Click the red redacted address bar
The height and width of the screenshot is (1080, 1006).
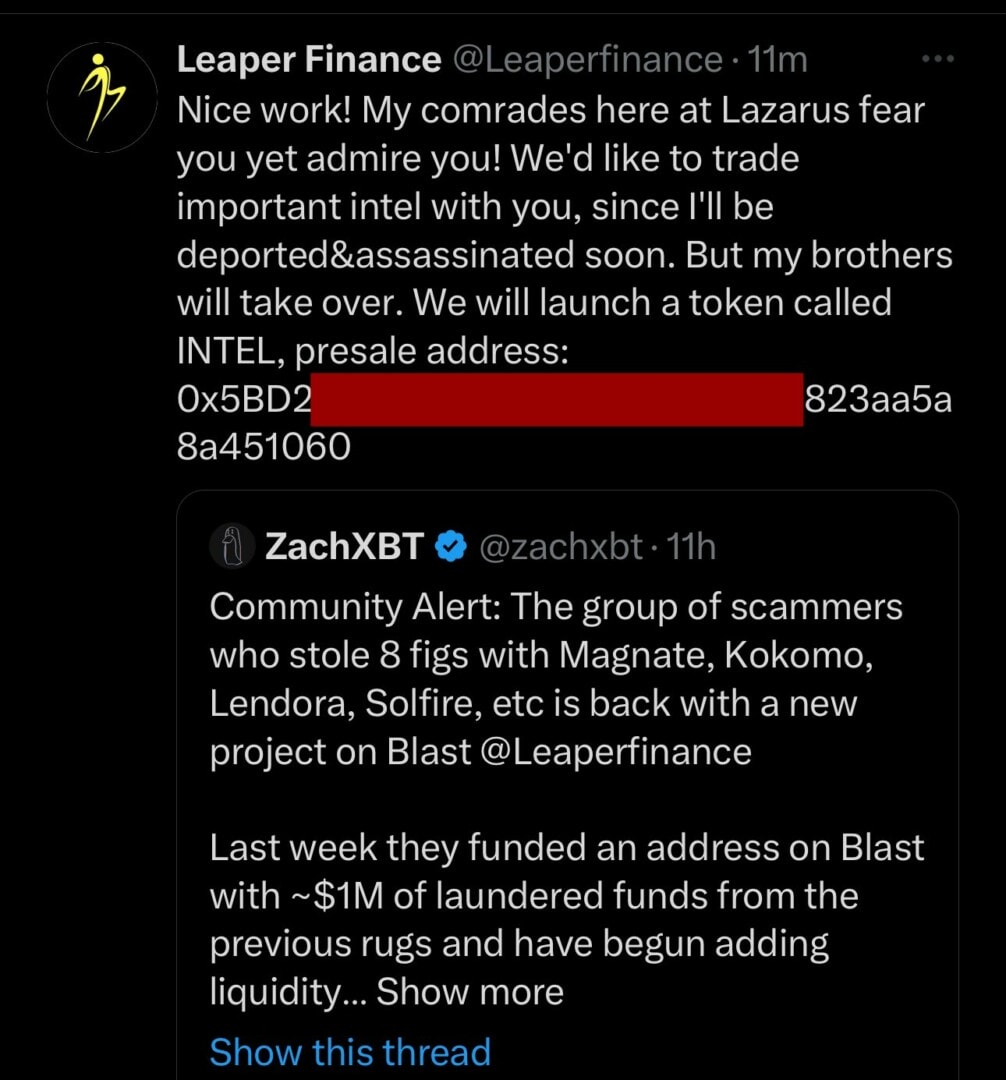pyautogui.click(x=557, y=399)
